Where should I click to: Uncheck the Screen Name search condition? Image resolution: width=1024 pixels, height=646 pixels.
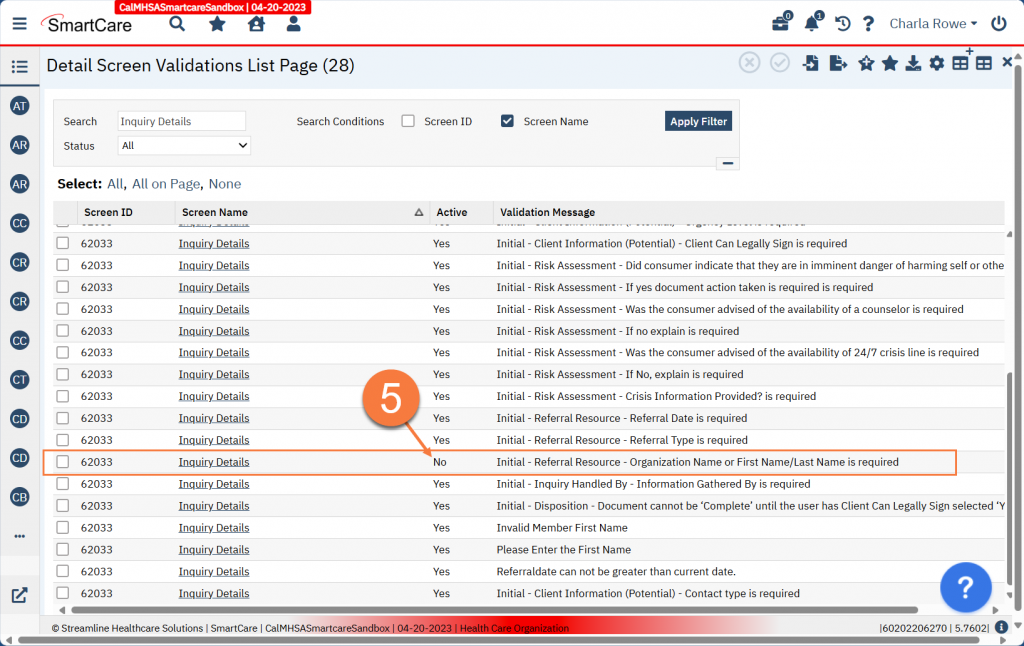click(x=507, y=121)
